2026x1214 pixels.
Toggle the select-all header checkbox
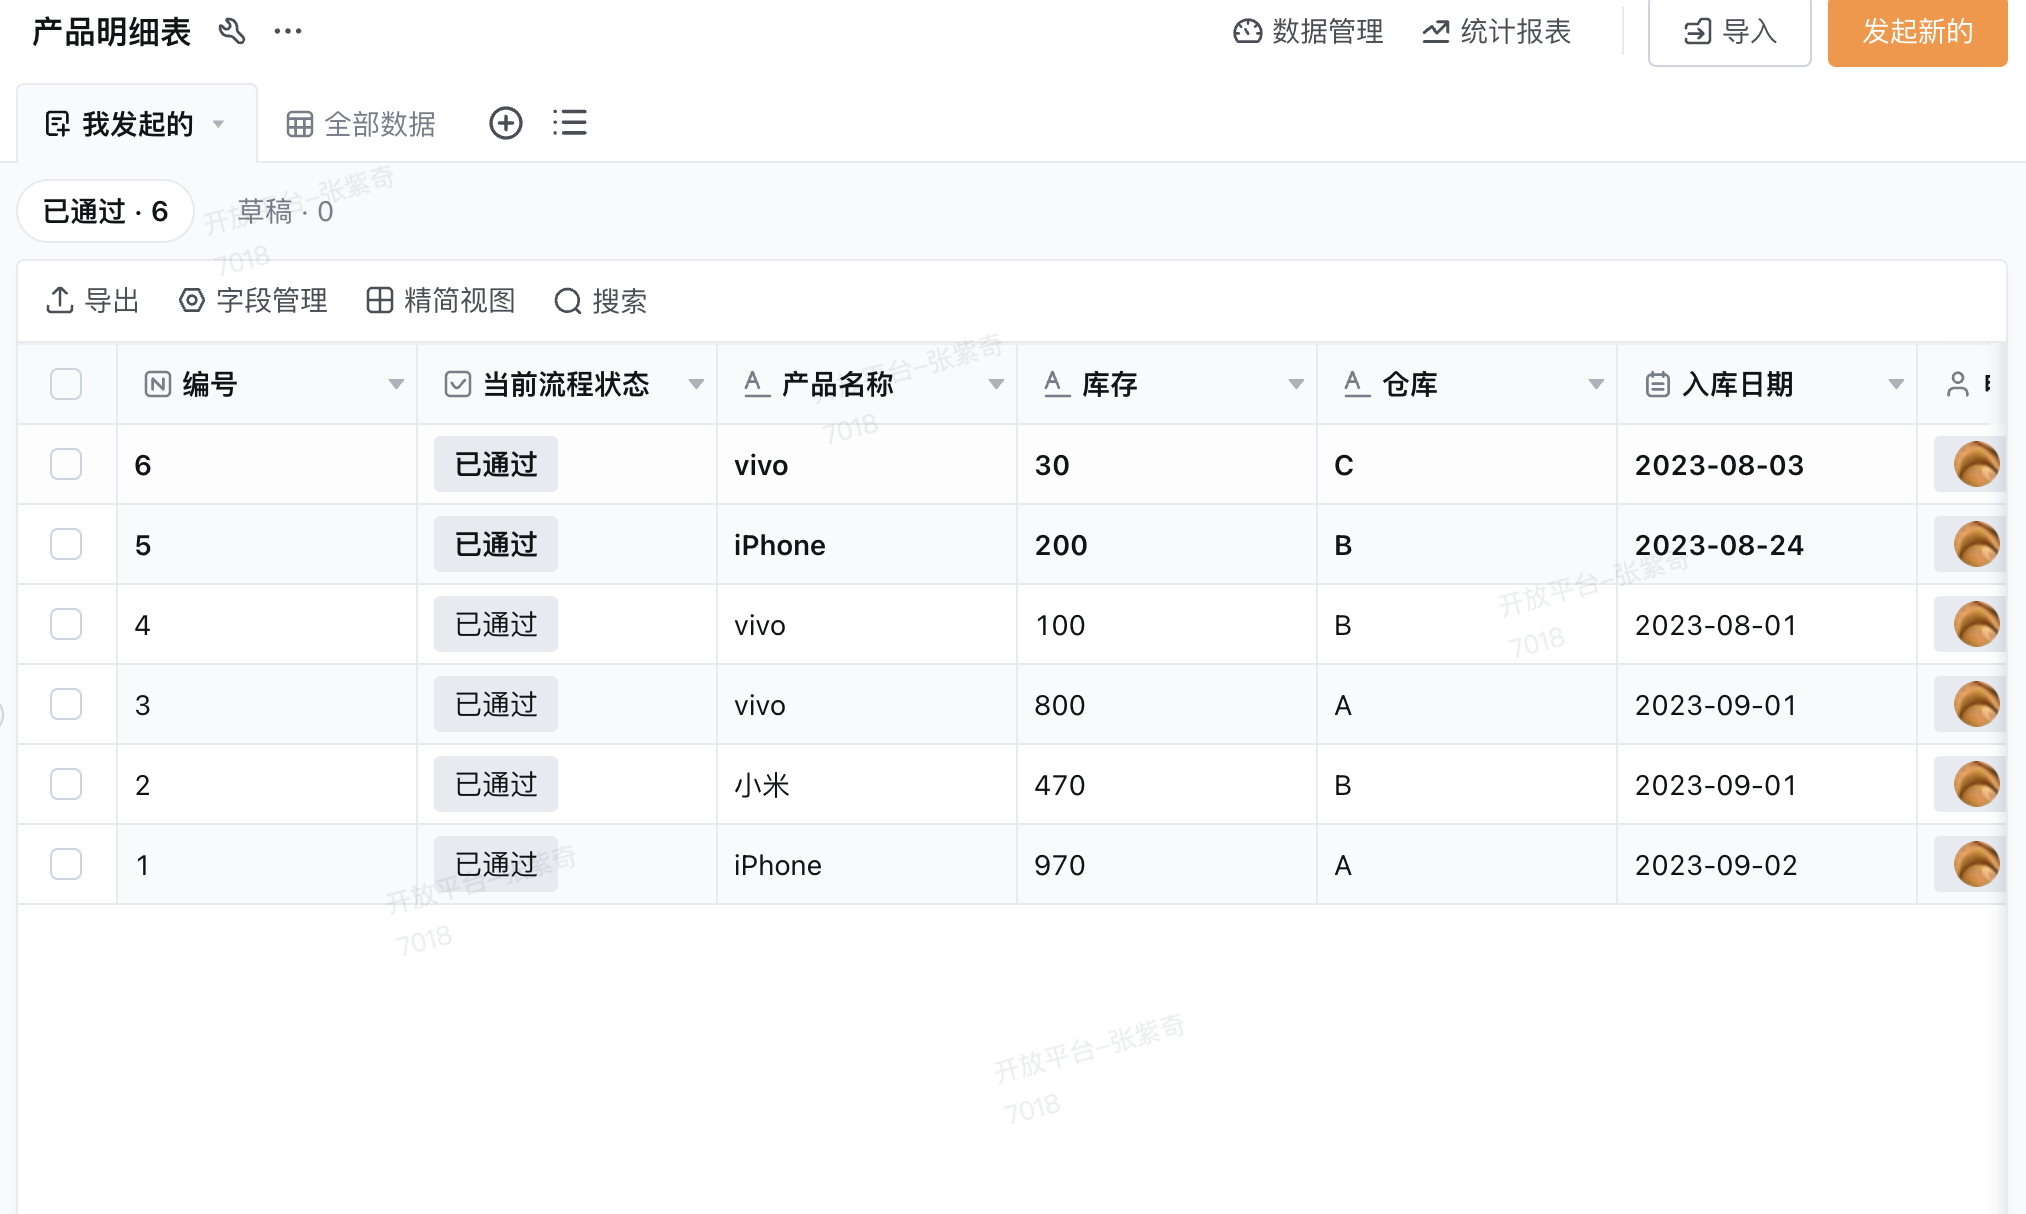coord(66,384)
